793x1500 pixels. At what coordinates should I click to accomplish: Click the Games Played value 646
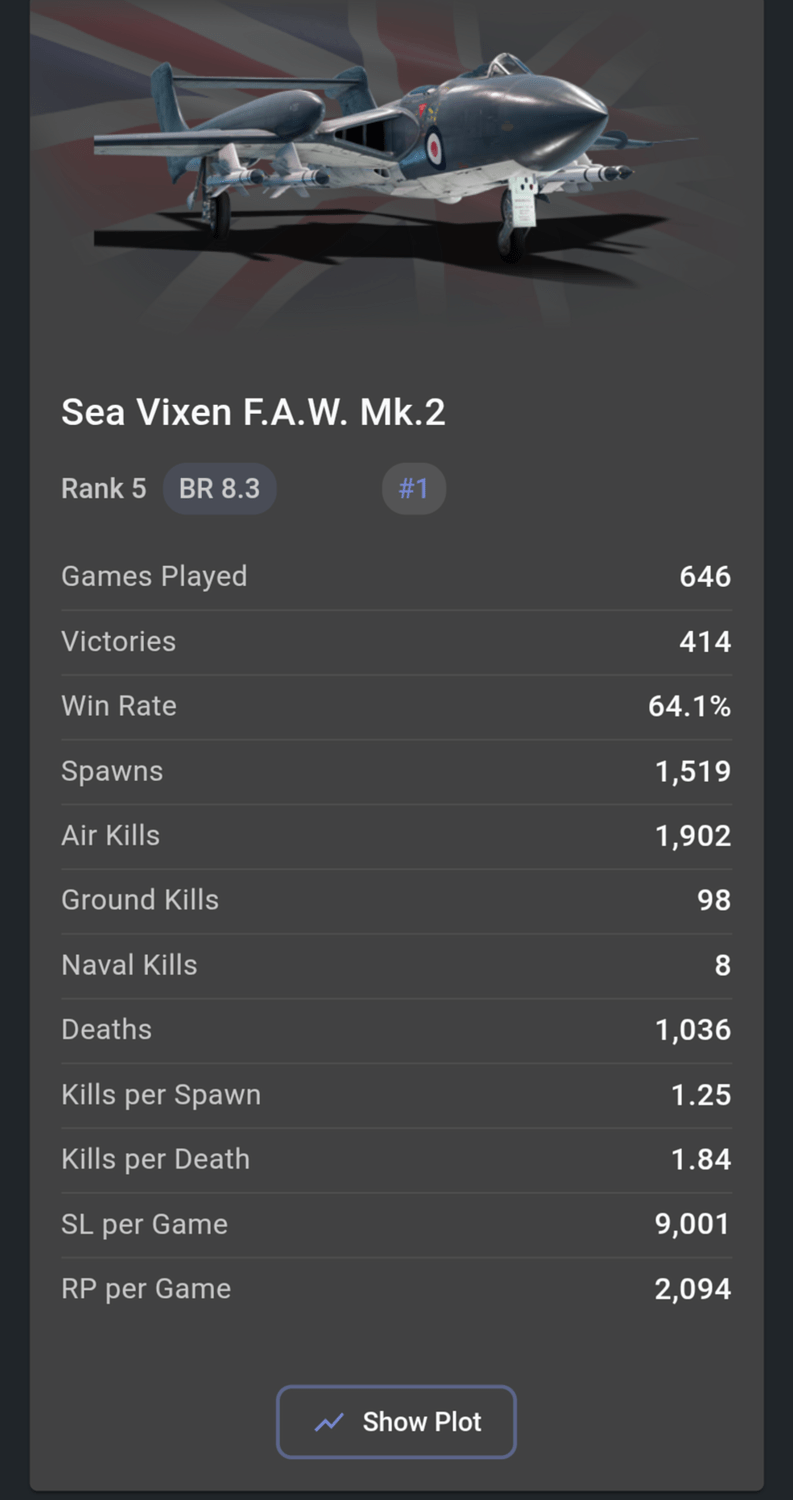click(x=705, y=577)
